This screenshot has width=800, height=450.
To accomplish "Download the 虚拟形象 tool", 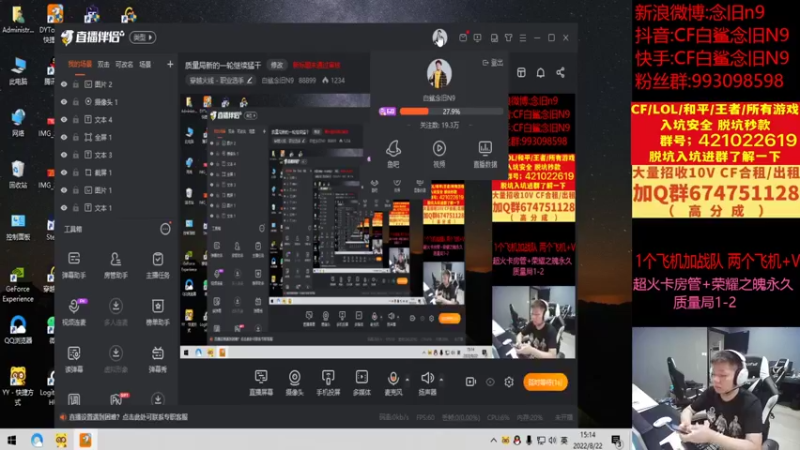I will coord(116,358).
